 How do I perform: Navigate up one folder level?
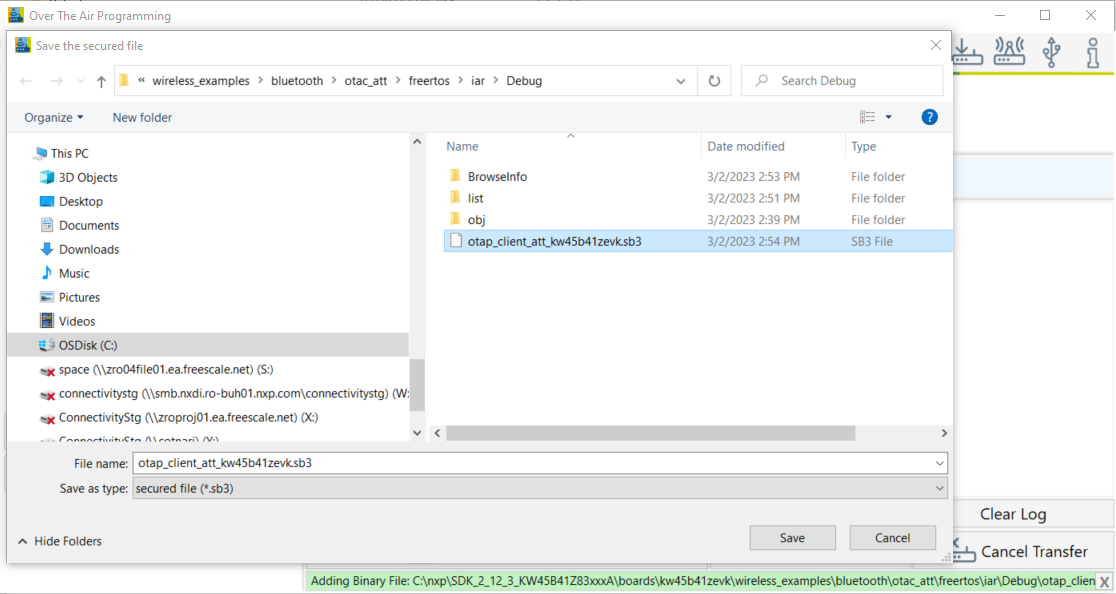point(100,80)
